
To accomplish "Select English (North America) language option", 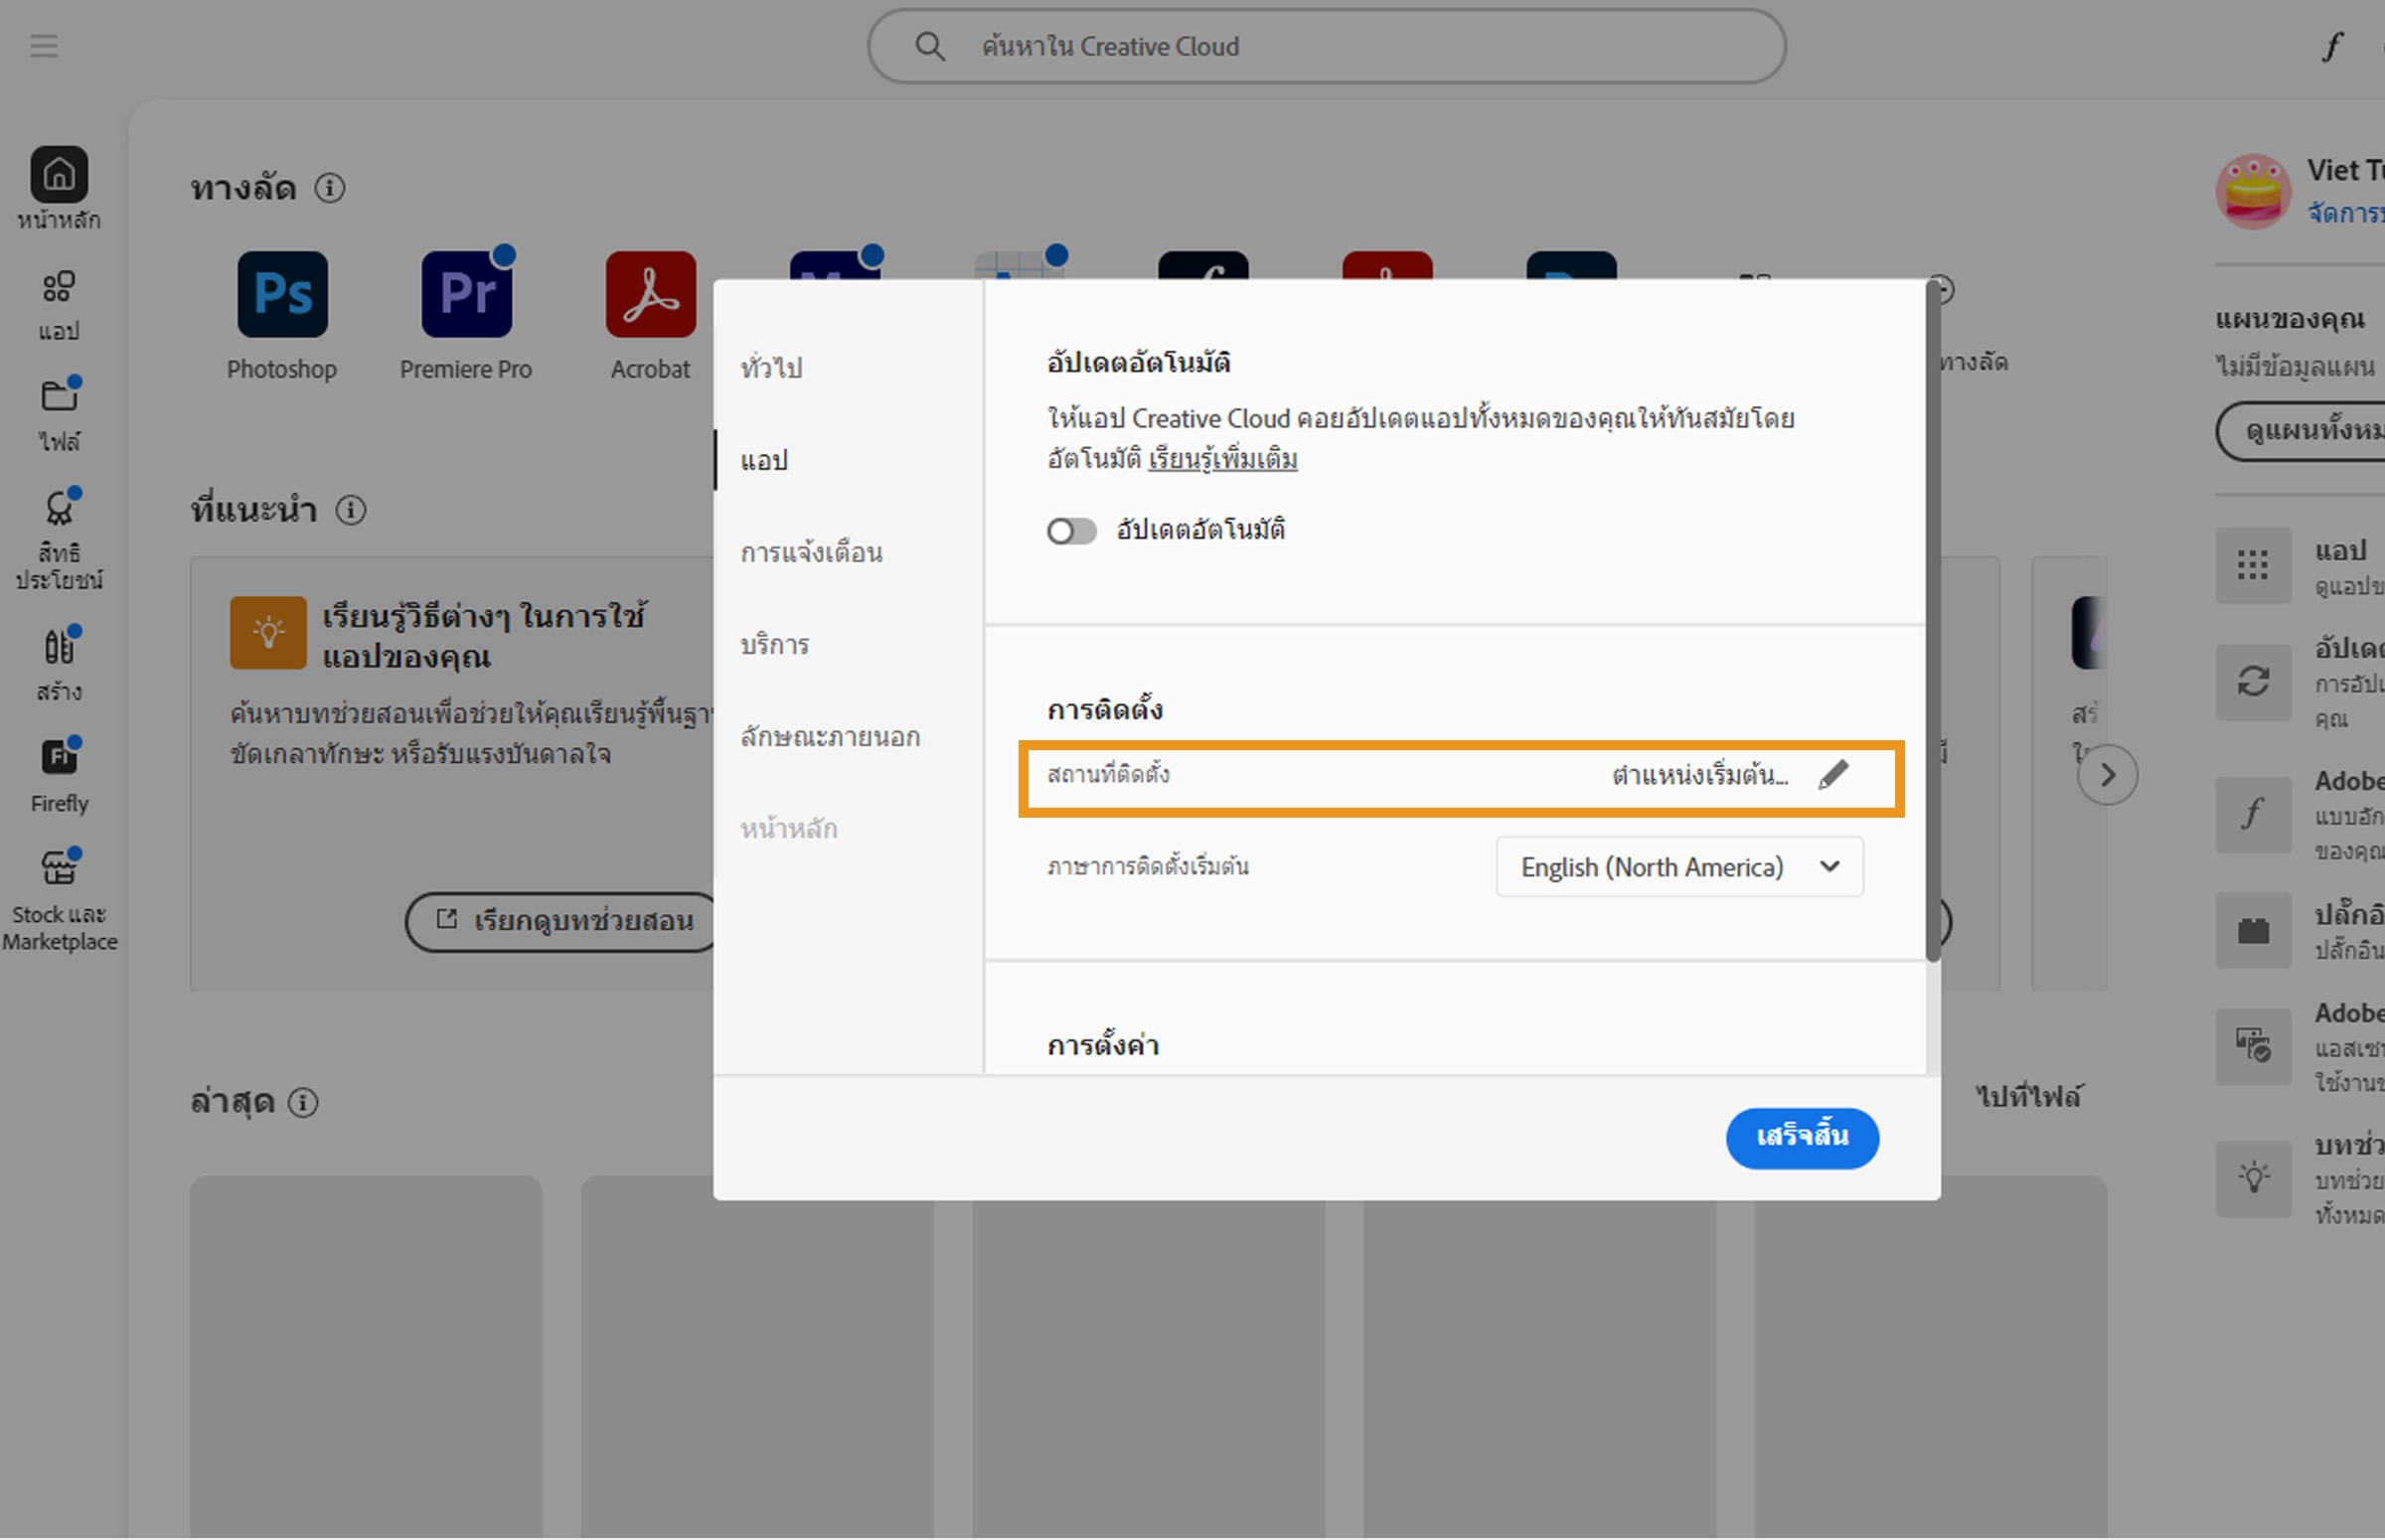I will pyautogui.click(x=1651, y=866).
